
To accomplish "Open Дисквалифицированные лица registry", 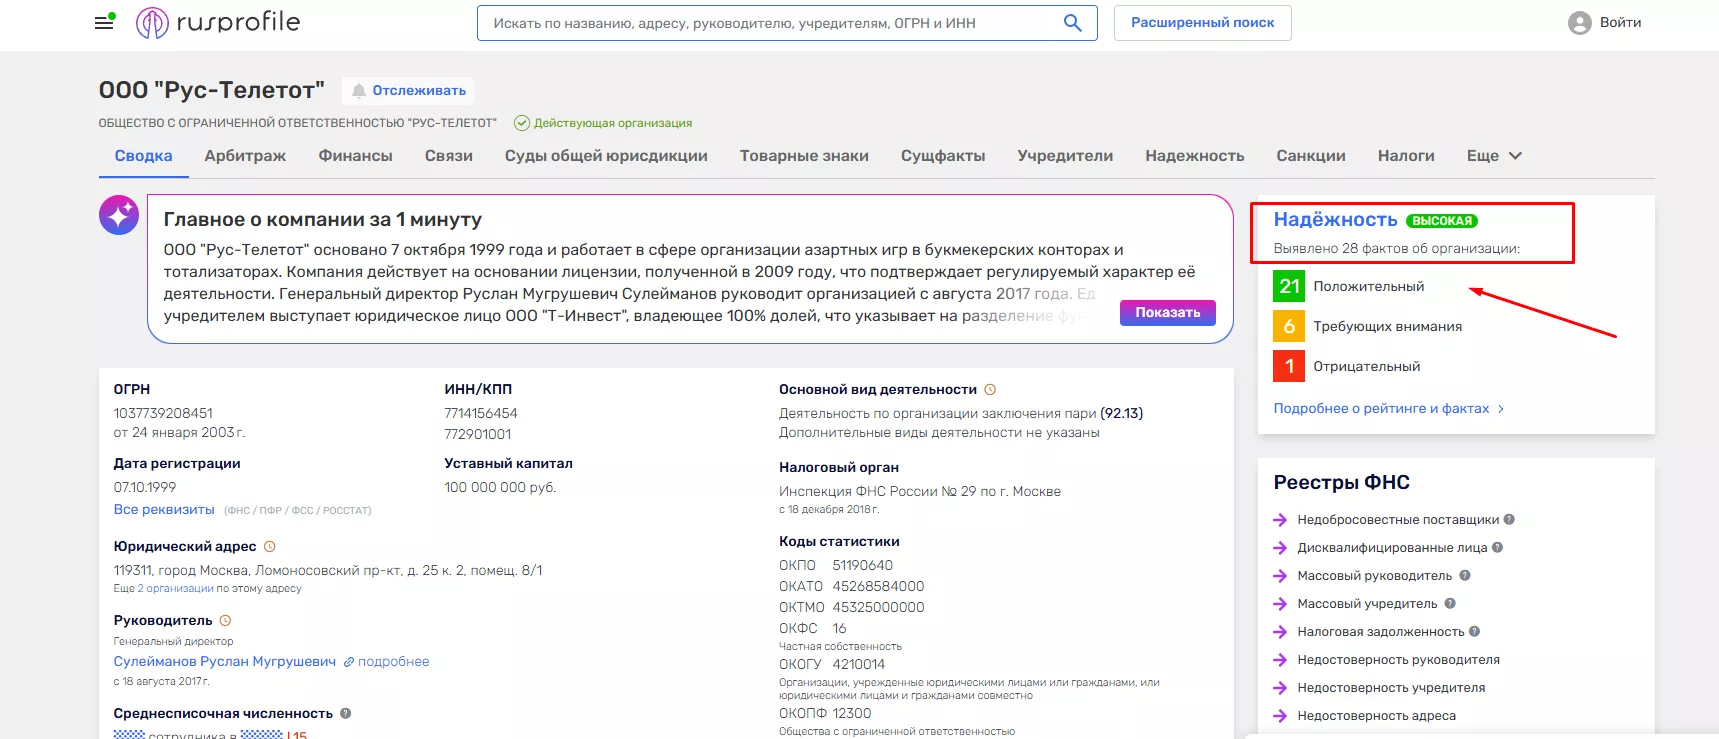I will coord(1392,548).
